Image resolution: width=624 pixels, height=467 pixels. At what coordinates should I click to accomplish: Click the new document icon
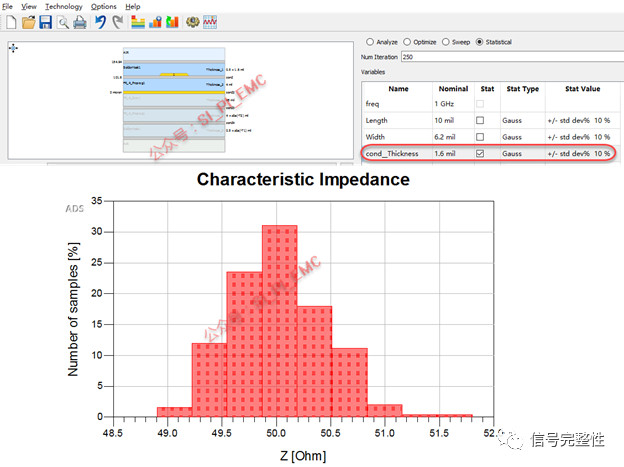tap(11, 22)
